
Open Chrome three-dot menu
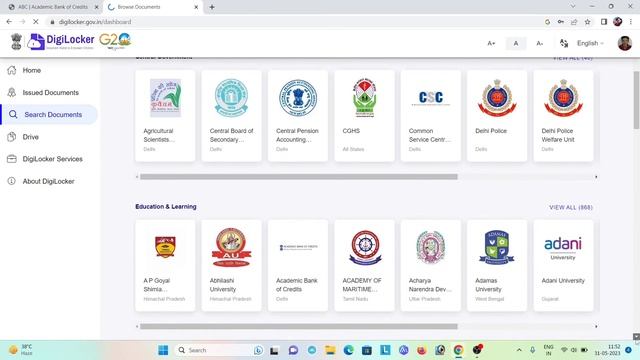631,22
